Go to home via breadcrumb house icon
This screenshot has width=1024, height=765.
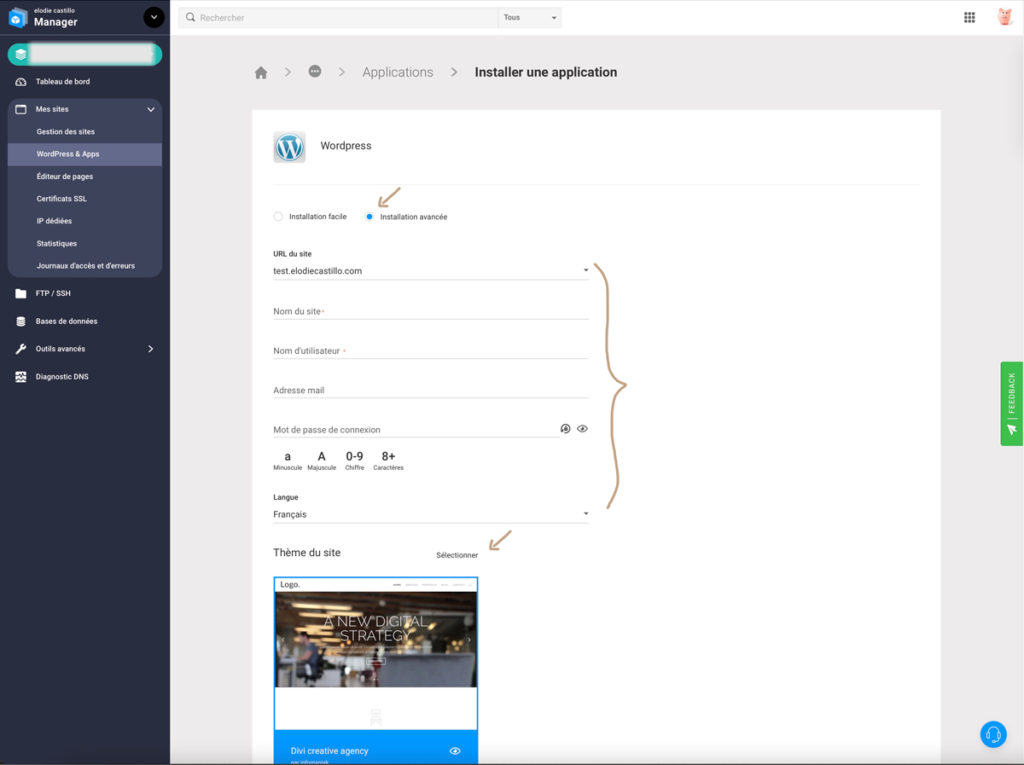point(261,73)
